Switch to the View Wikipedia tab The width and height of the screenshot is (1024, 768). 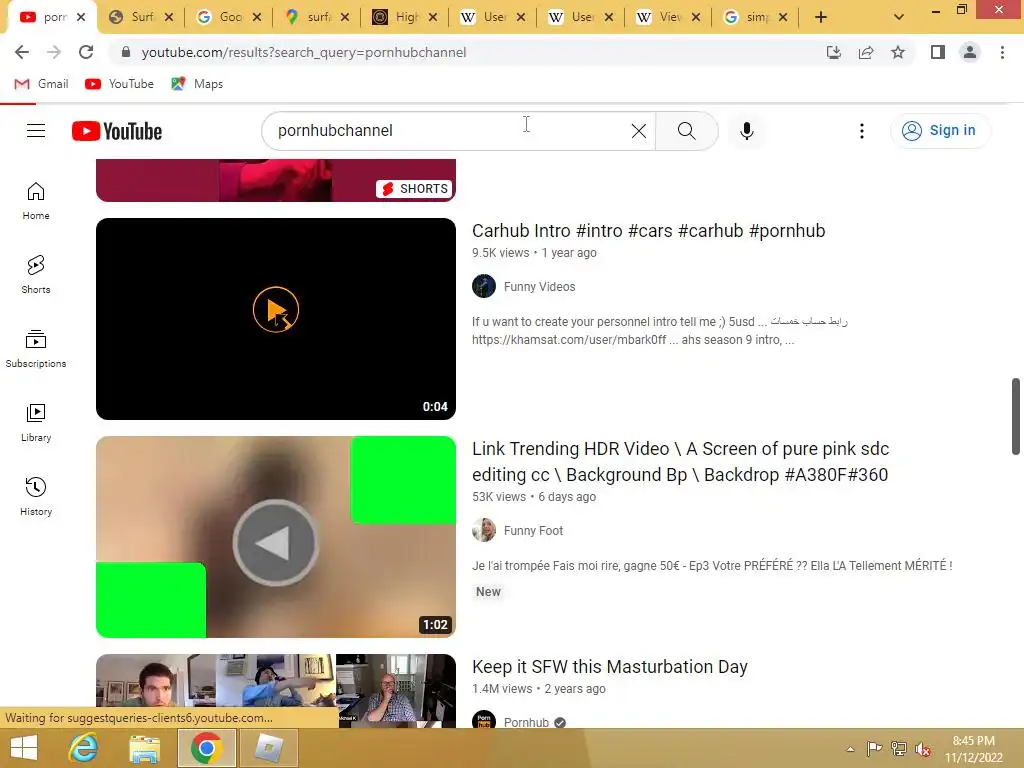point(670,17)
